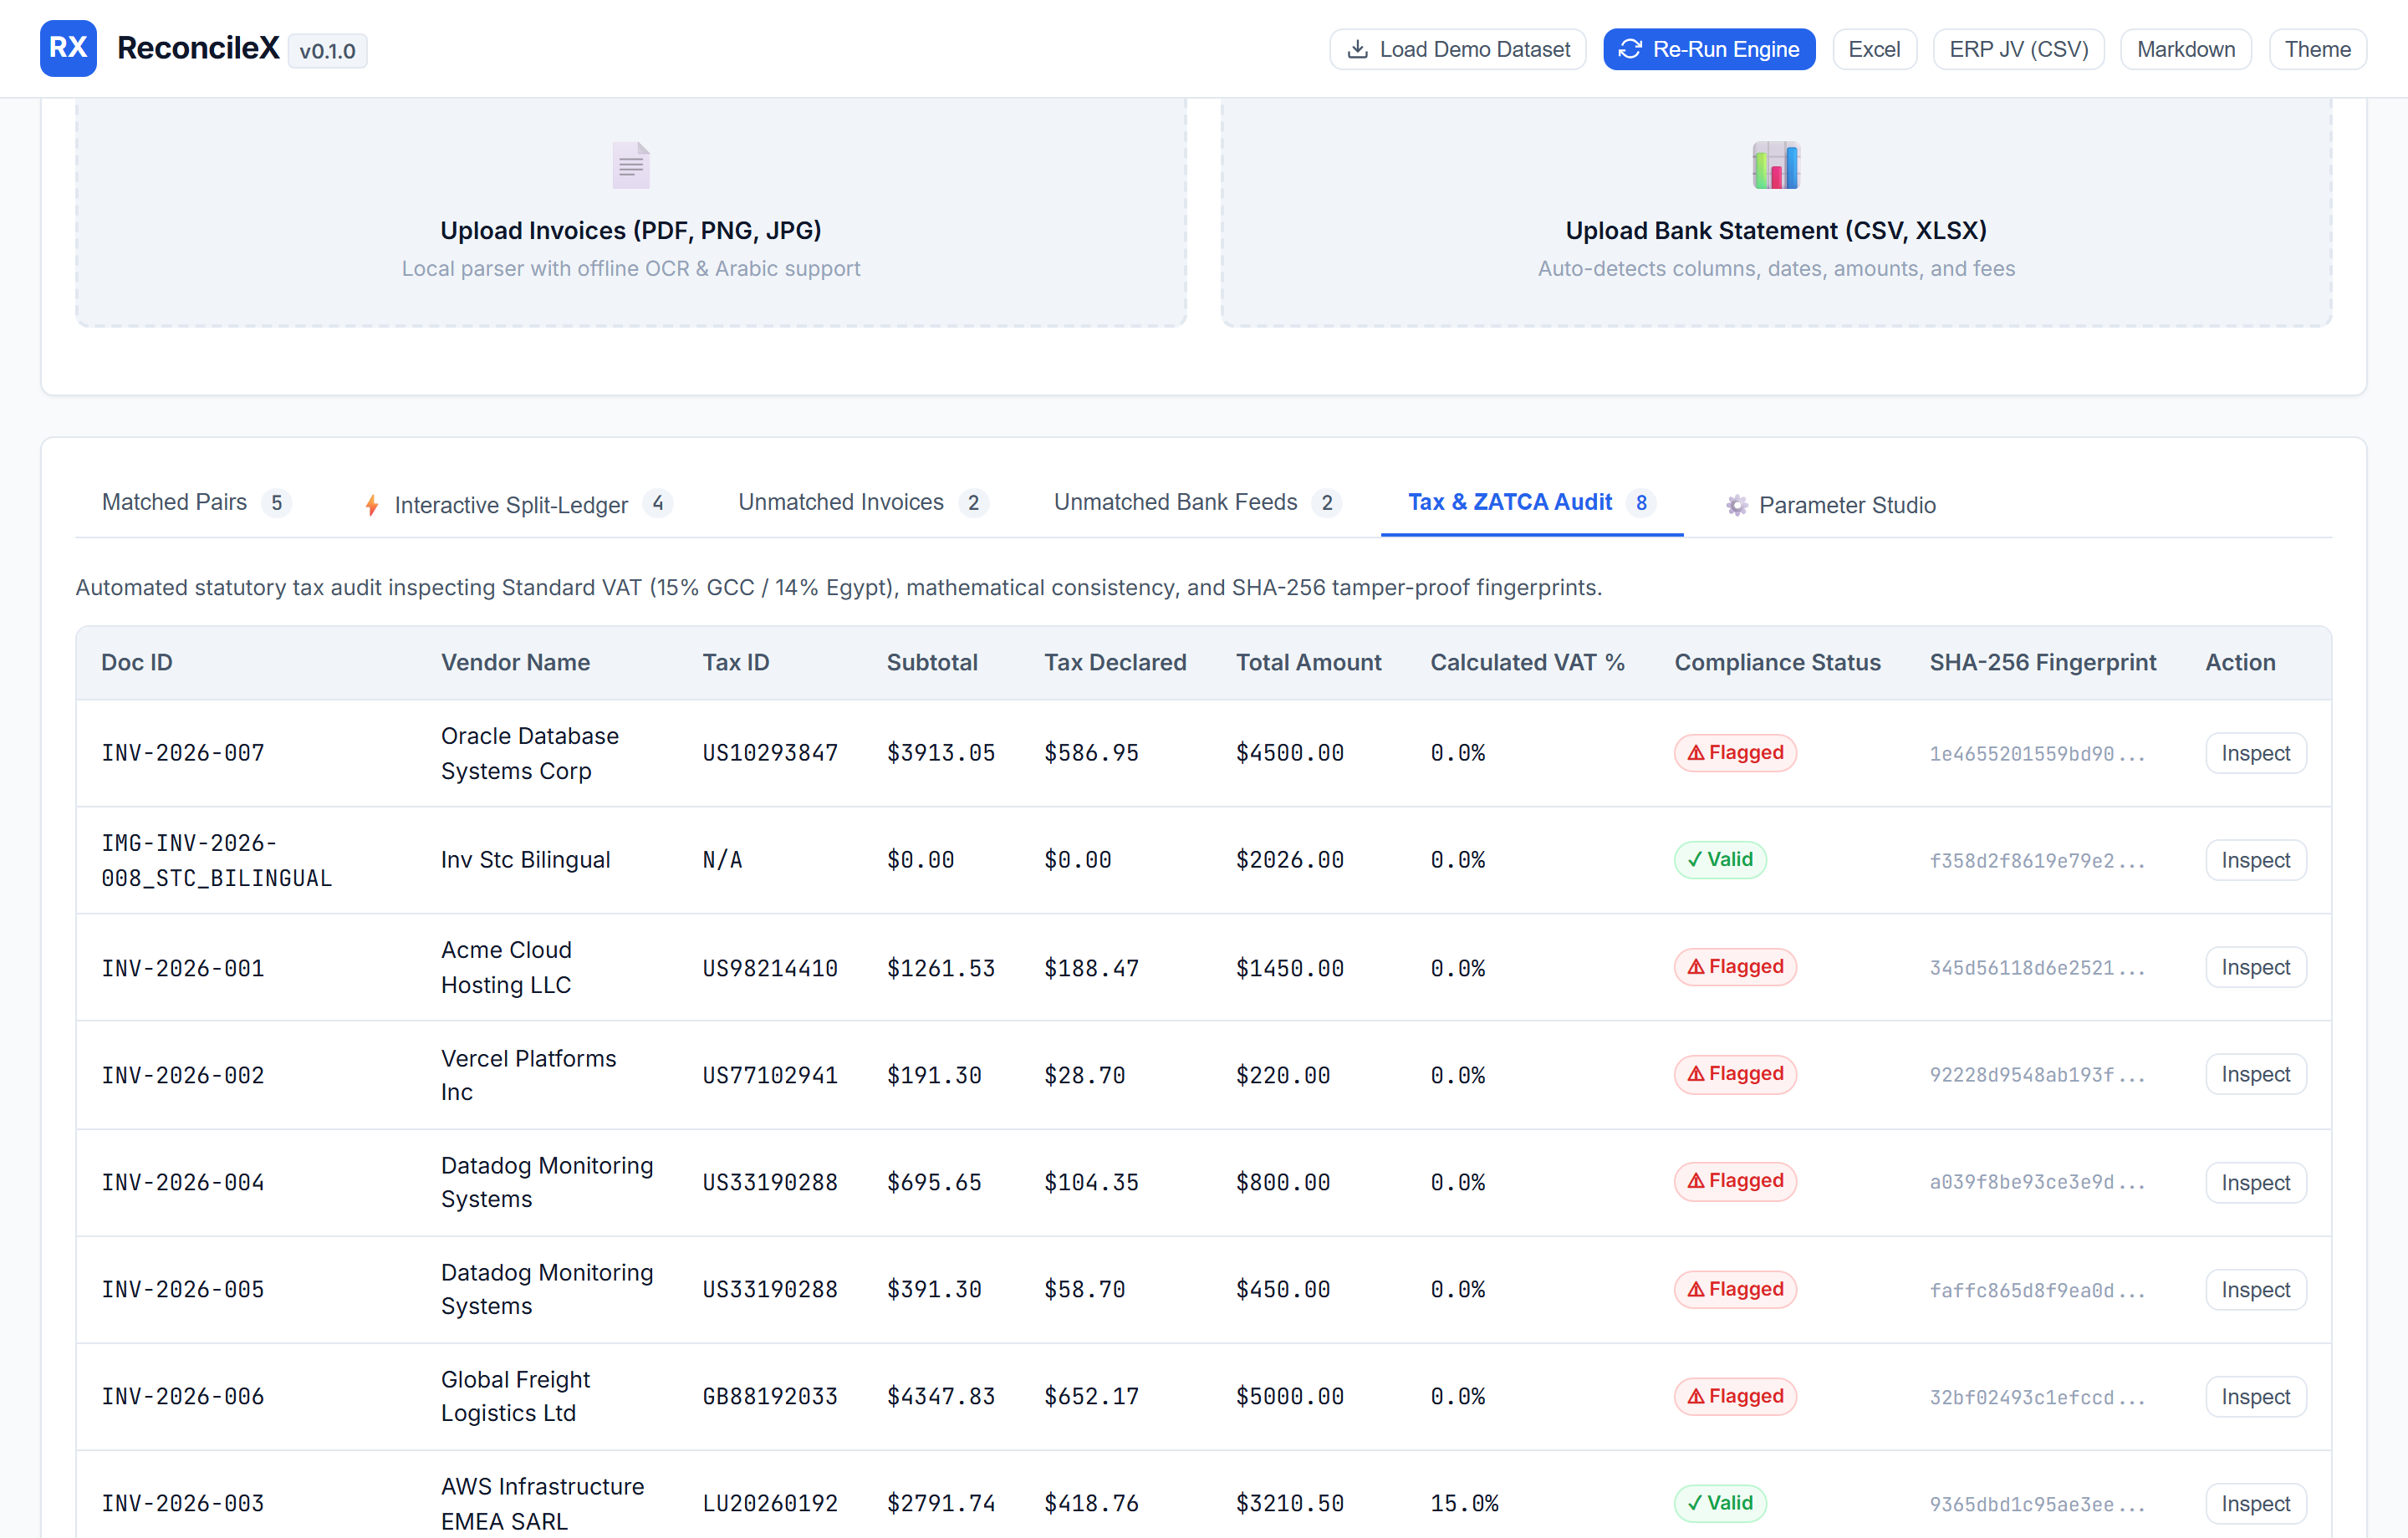Export results to Excel
Viewport: 2408px width, 1538px height.
coord(1874,49)
